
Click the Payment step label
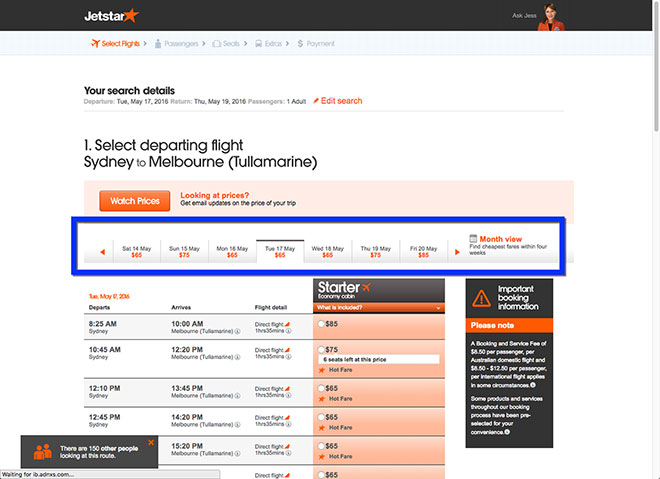pyautogui.click(x=320, y=44)
